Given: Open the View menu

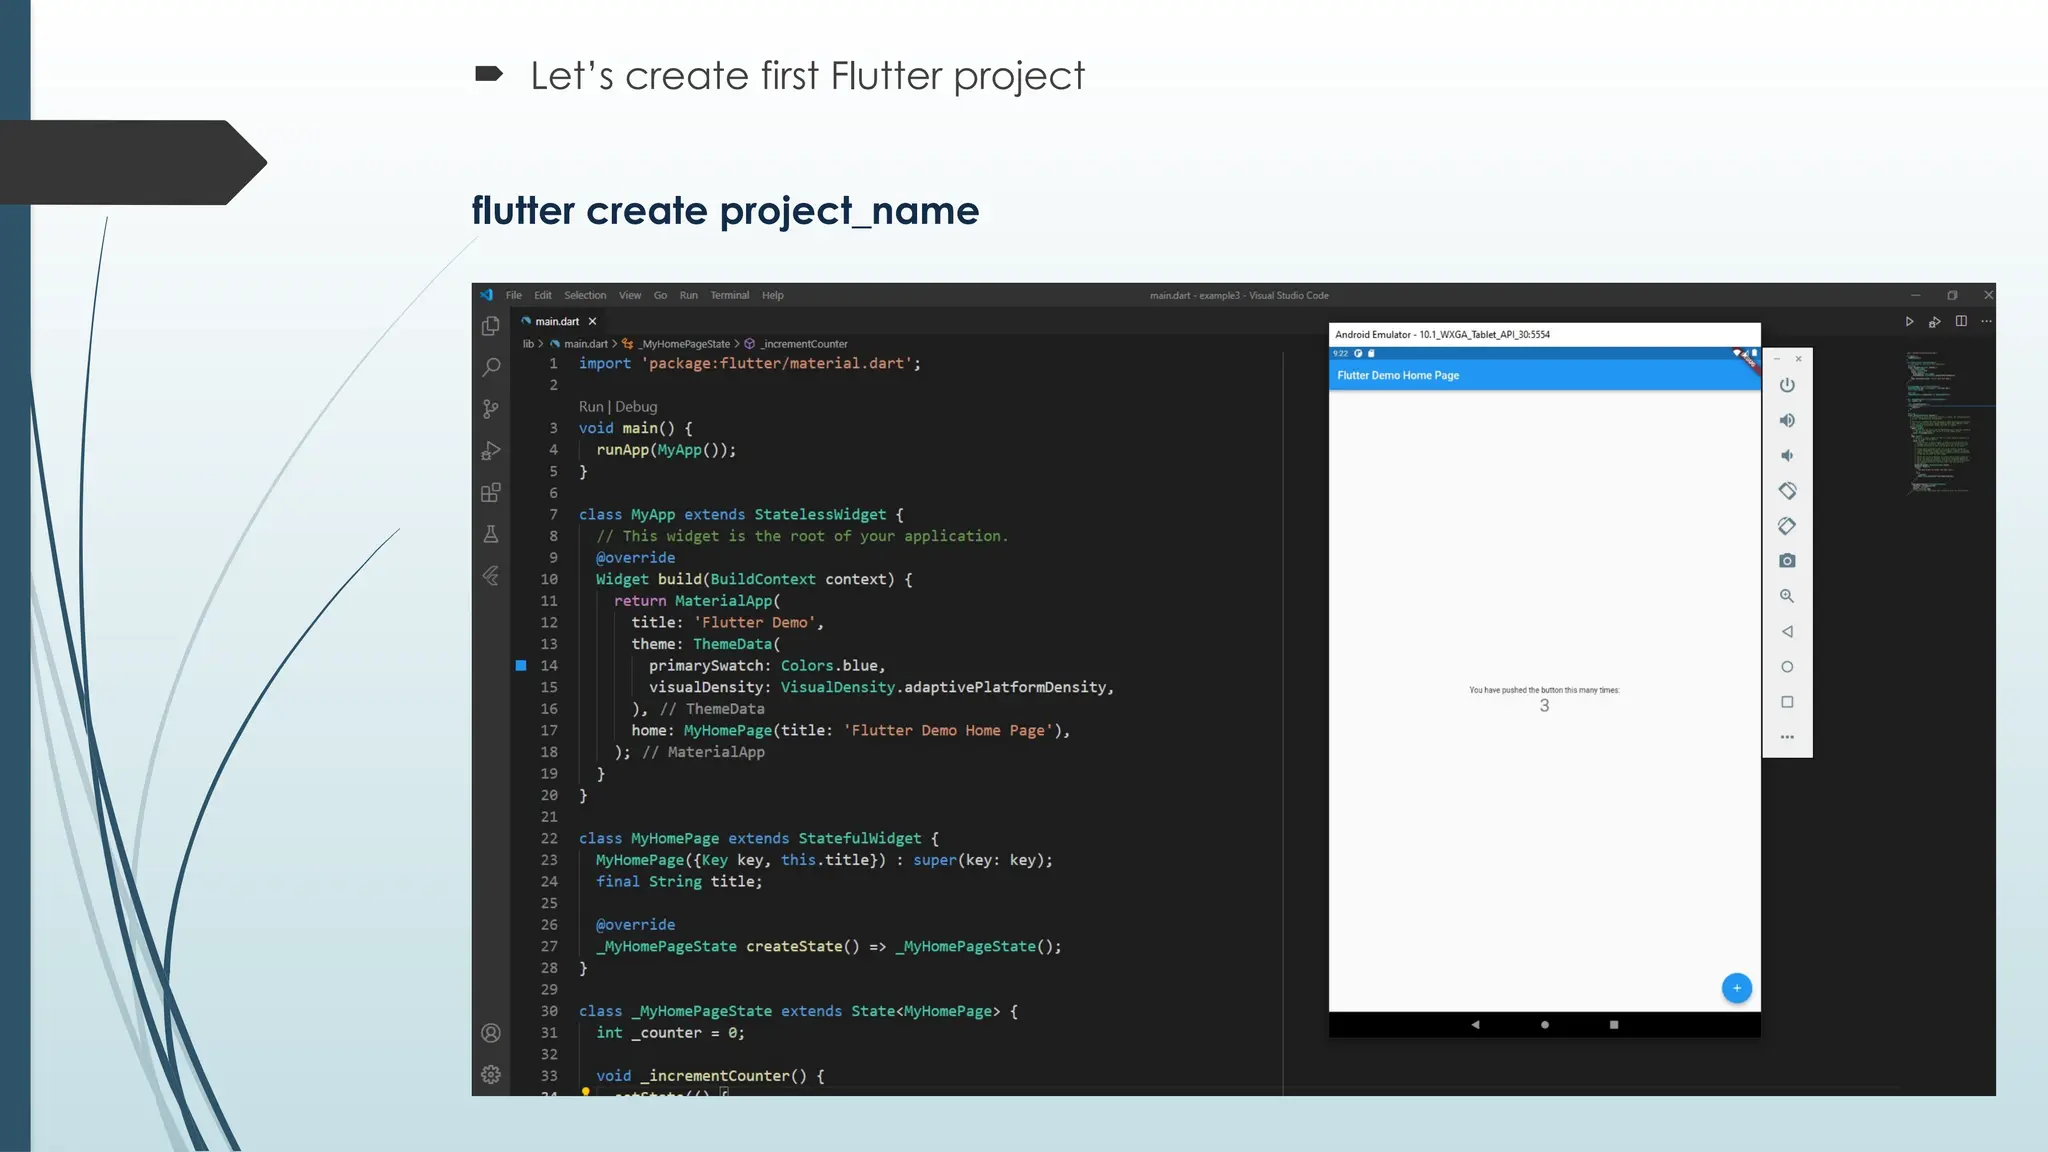Looking at the screenshot, I should pos(630,295).
